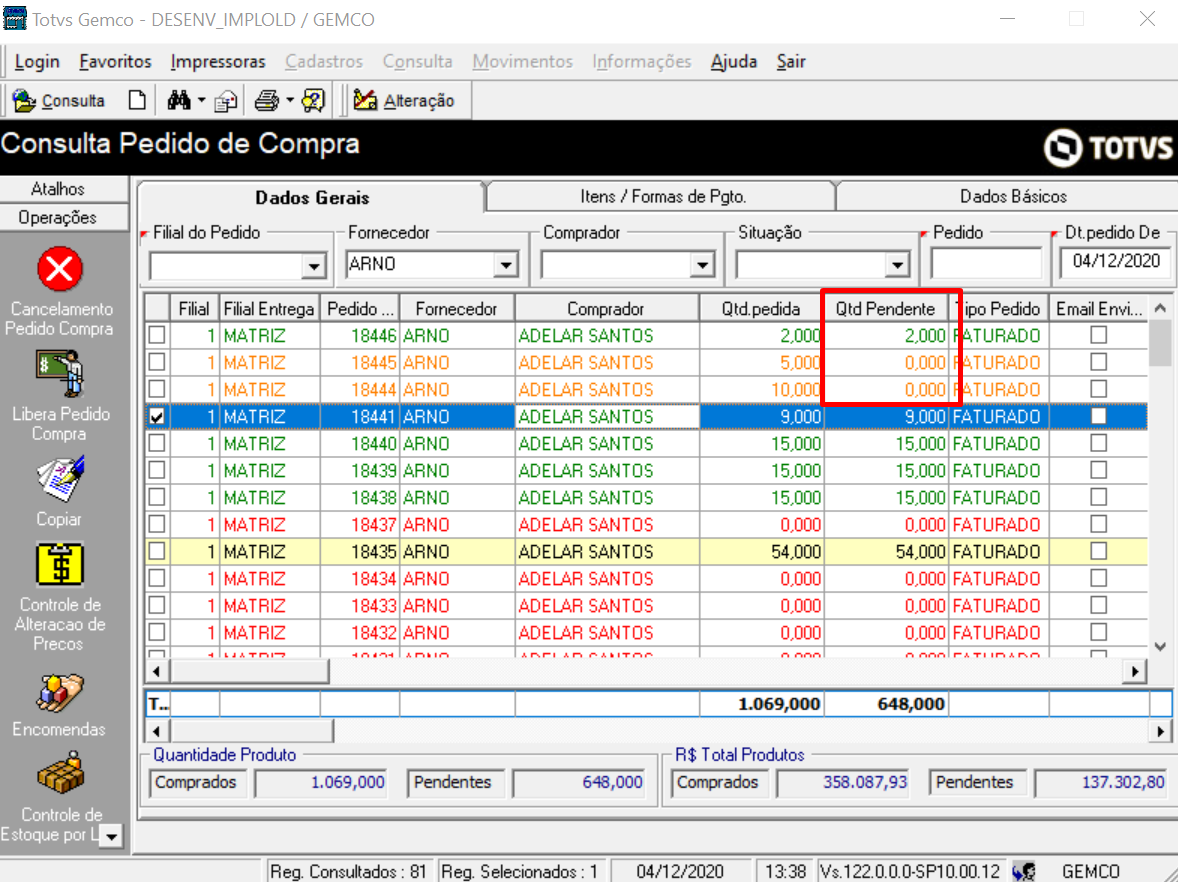Click the printer icon in toolbar
The height and width of the screenshot is (882, 1178).
click(267, 100)
